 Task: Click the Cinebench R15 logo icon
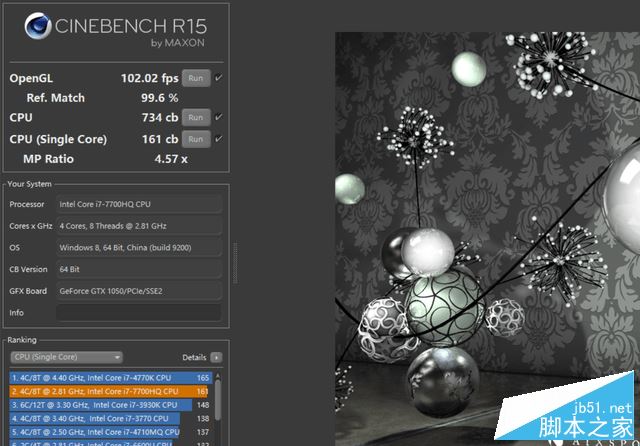38,26
